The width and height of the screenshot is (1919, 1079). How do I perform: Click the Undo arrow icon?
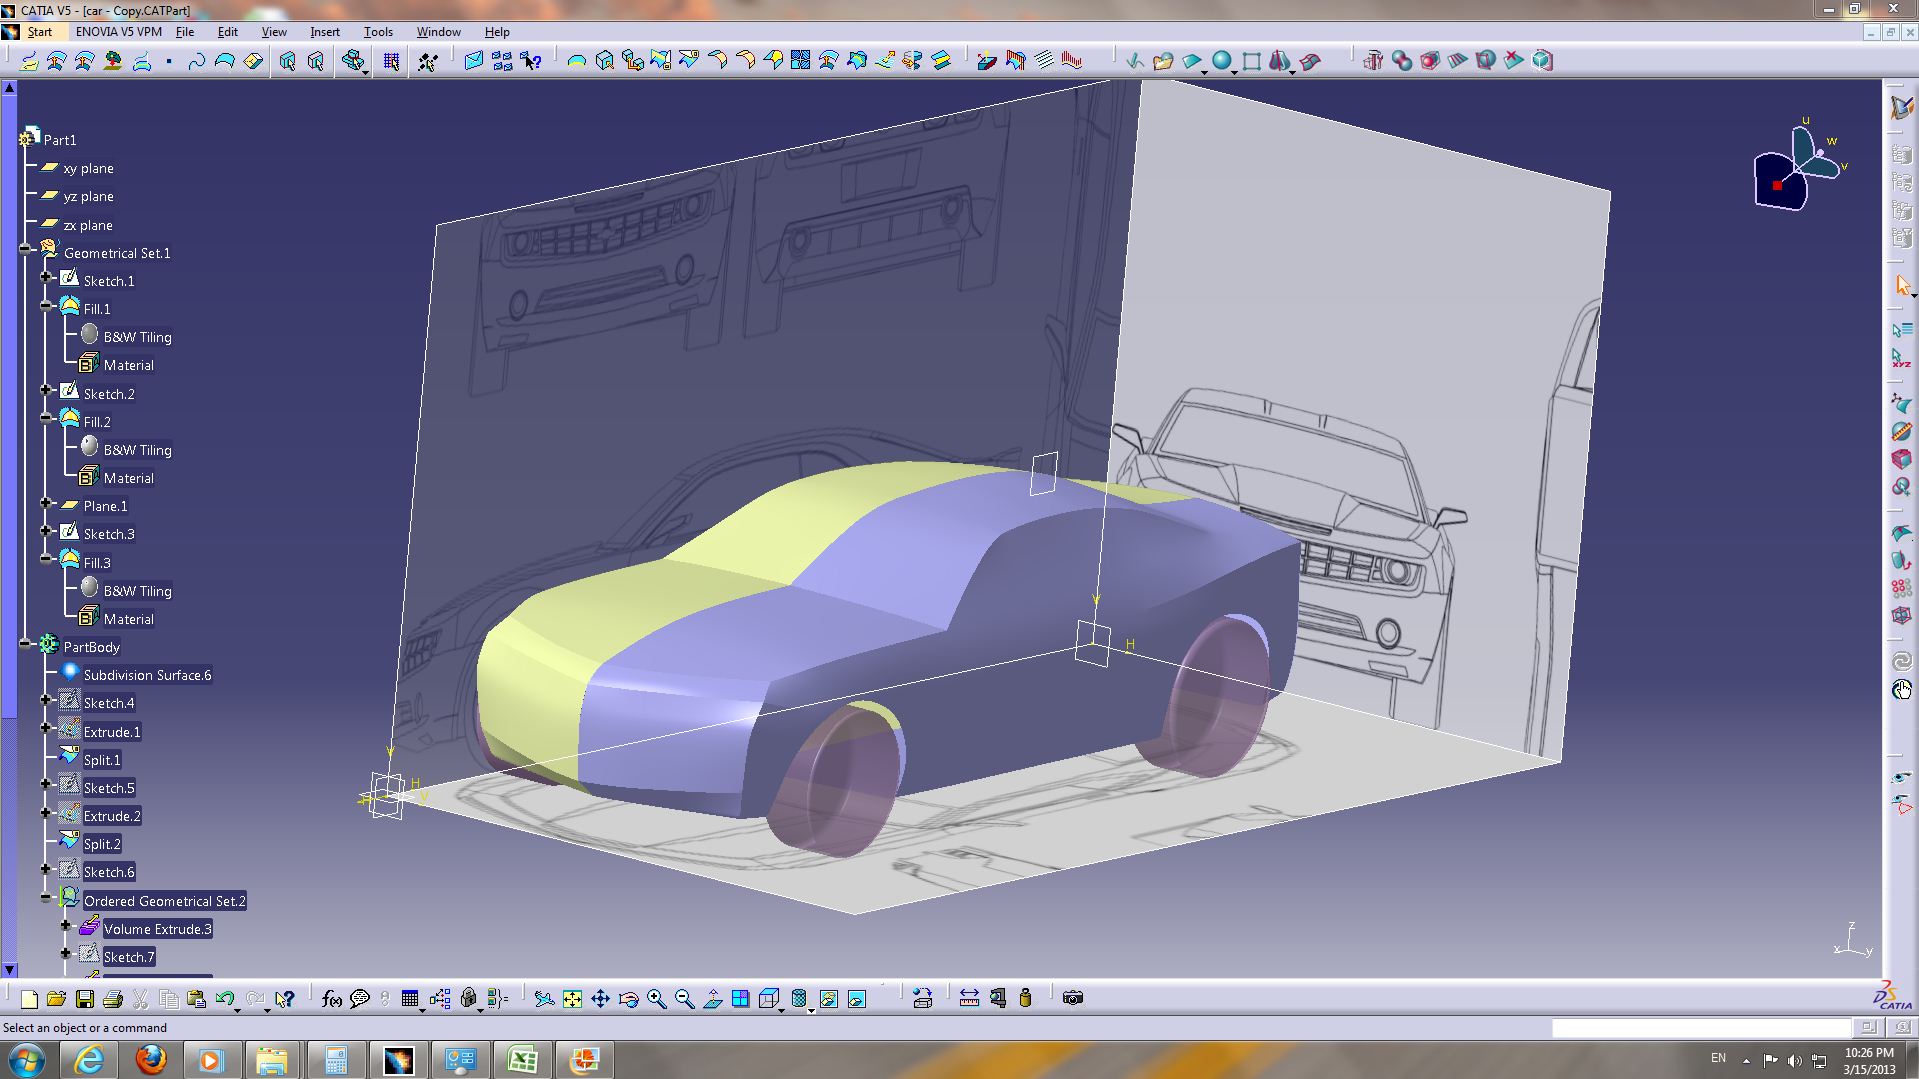coord(224,998)
